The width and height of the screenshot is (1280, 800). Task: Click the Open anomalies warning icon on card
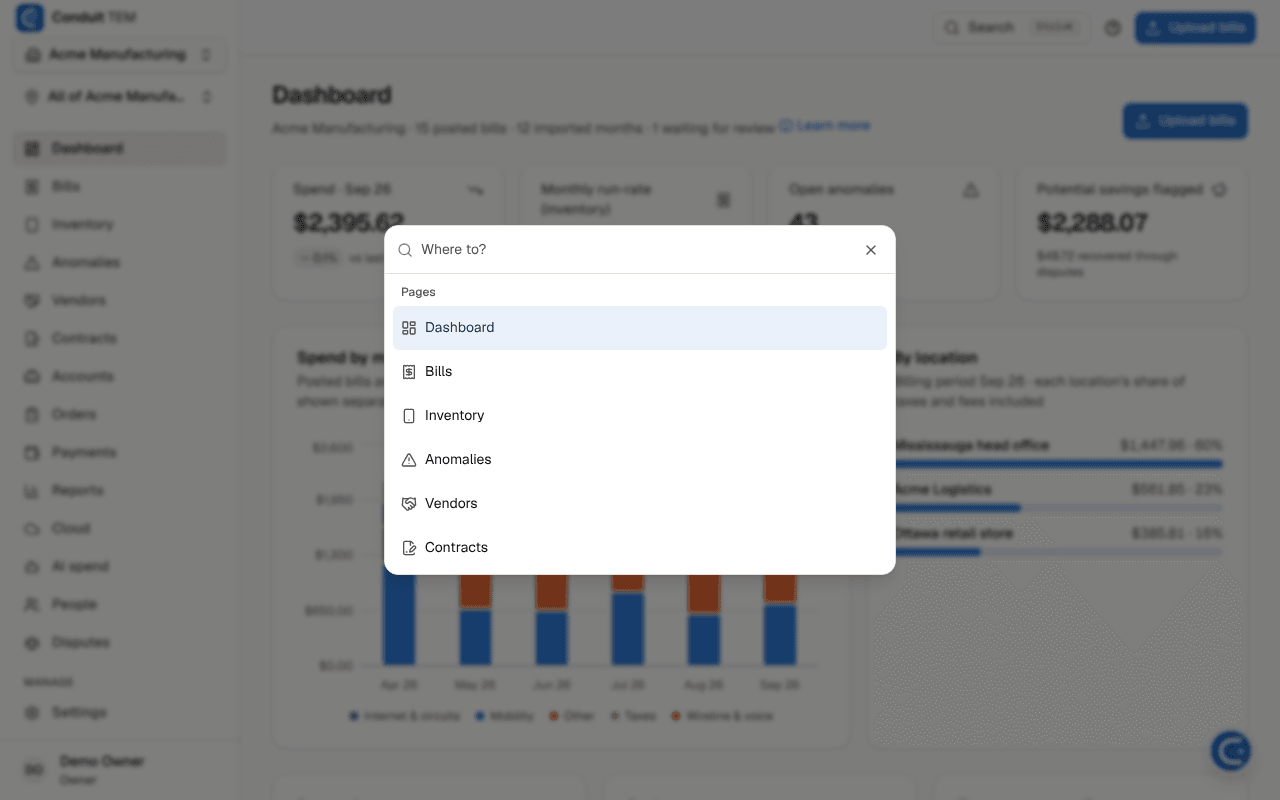click(970, 190)
